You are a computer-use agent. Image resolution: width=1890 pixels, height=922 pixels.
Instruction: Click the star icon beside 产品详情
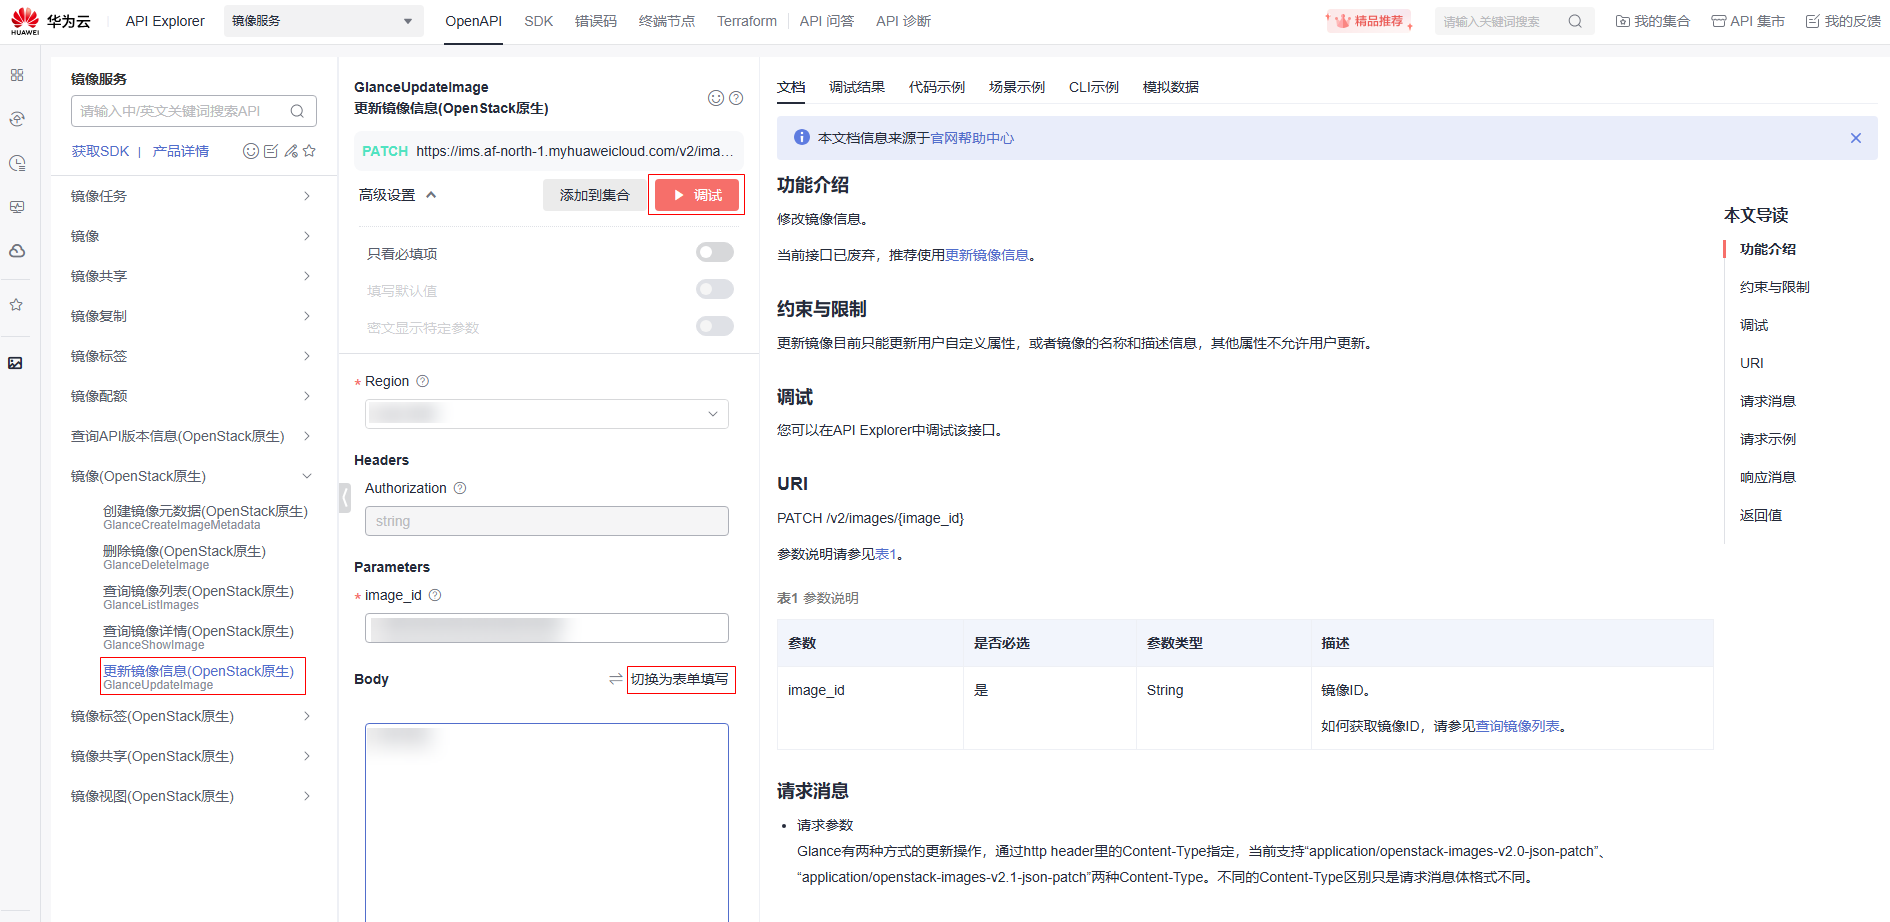pos(309,151)
